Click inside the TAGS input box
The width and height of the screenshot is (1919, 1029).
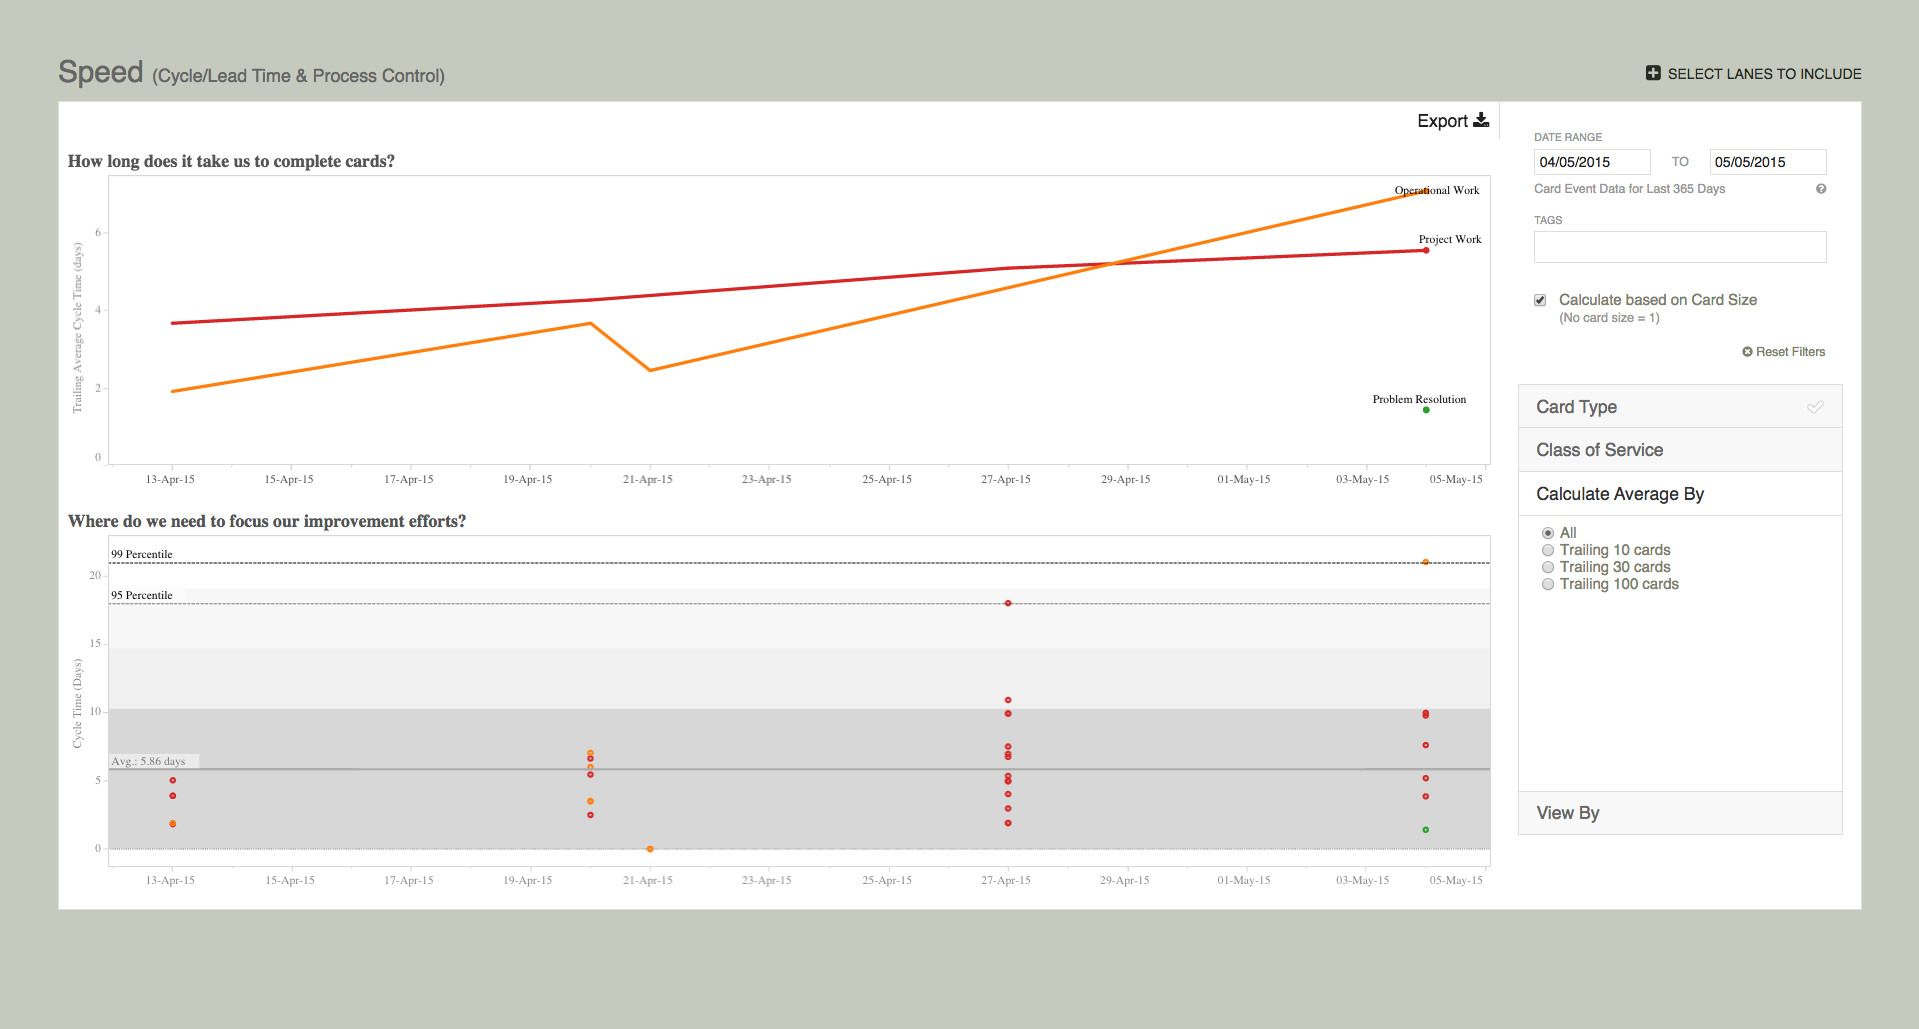click(x=1680, y=247)
